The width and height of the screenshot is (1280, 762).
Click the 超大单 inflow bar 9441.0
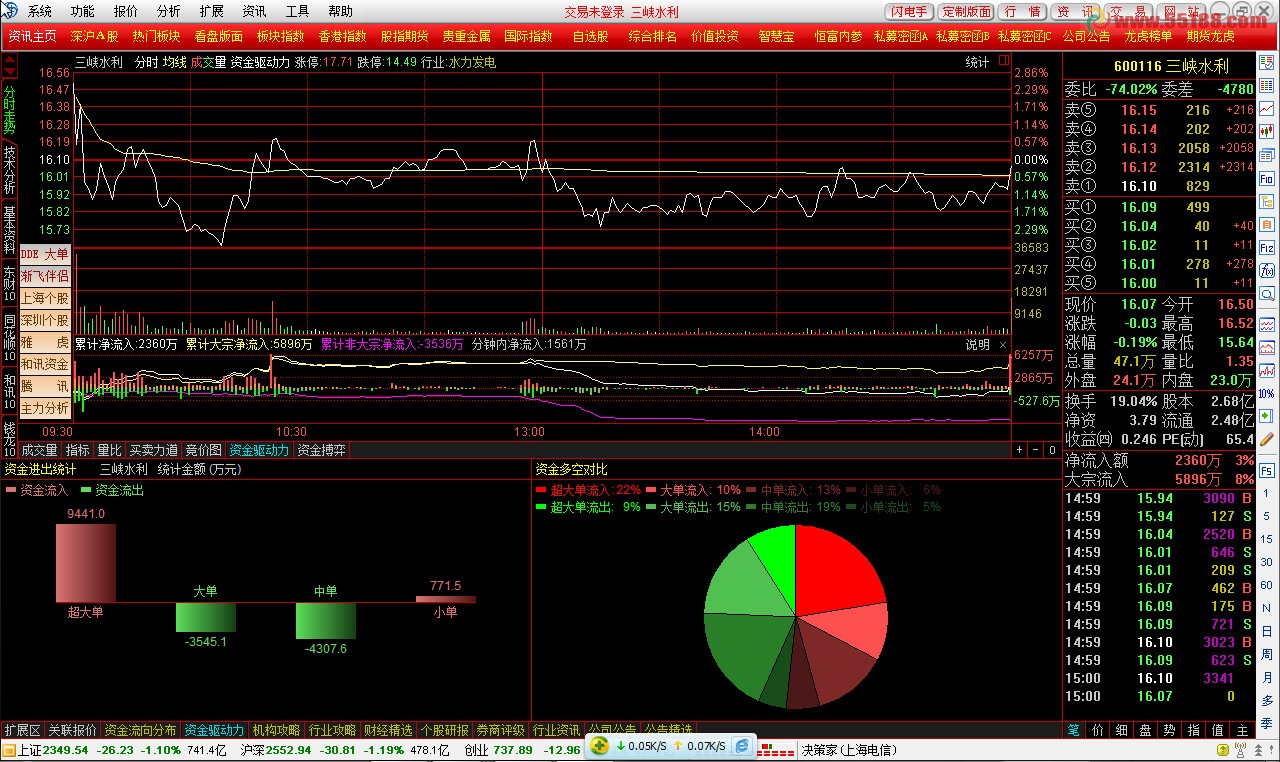tap(85, 562)
